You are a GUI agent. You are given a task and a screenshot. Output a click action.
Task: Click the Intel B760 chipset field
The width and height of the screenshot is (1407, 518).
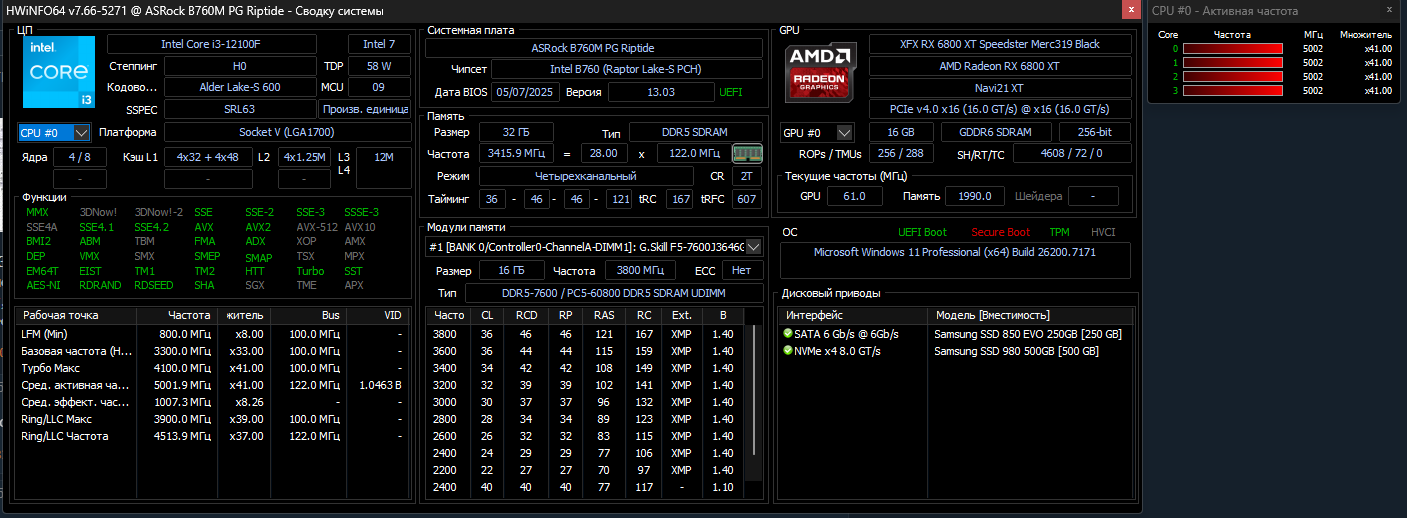(x=627, y=69)
